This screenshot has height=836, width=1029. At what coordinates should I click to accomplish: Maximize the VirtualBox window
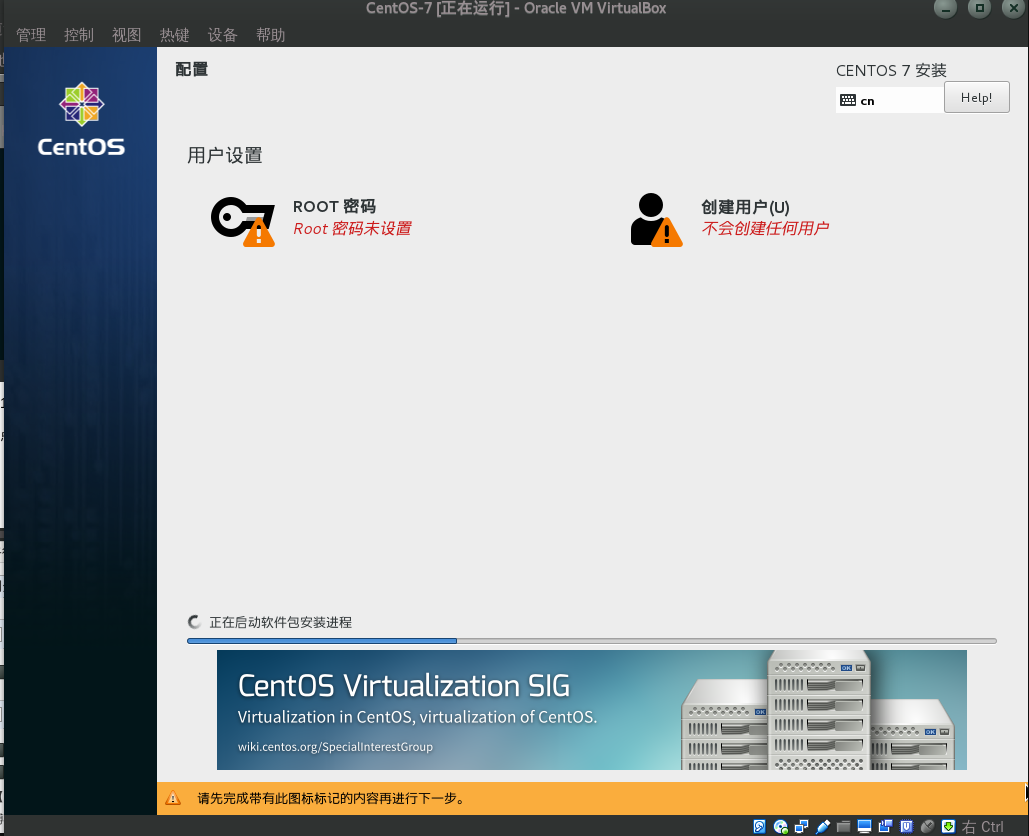(x=979, y=9)
